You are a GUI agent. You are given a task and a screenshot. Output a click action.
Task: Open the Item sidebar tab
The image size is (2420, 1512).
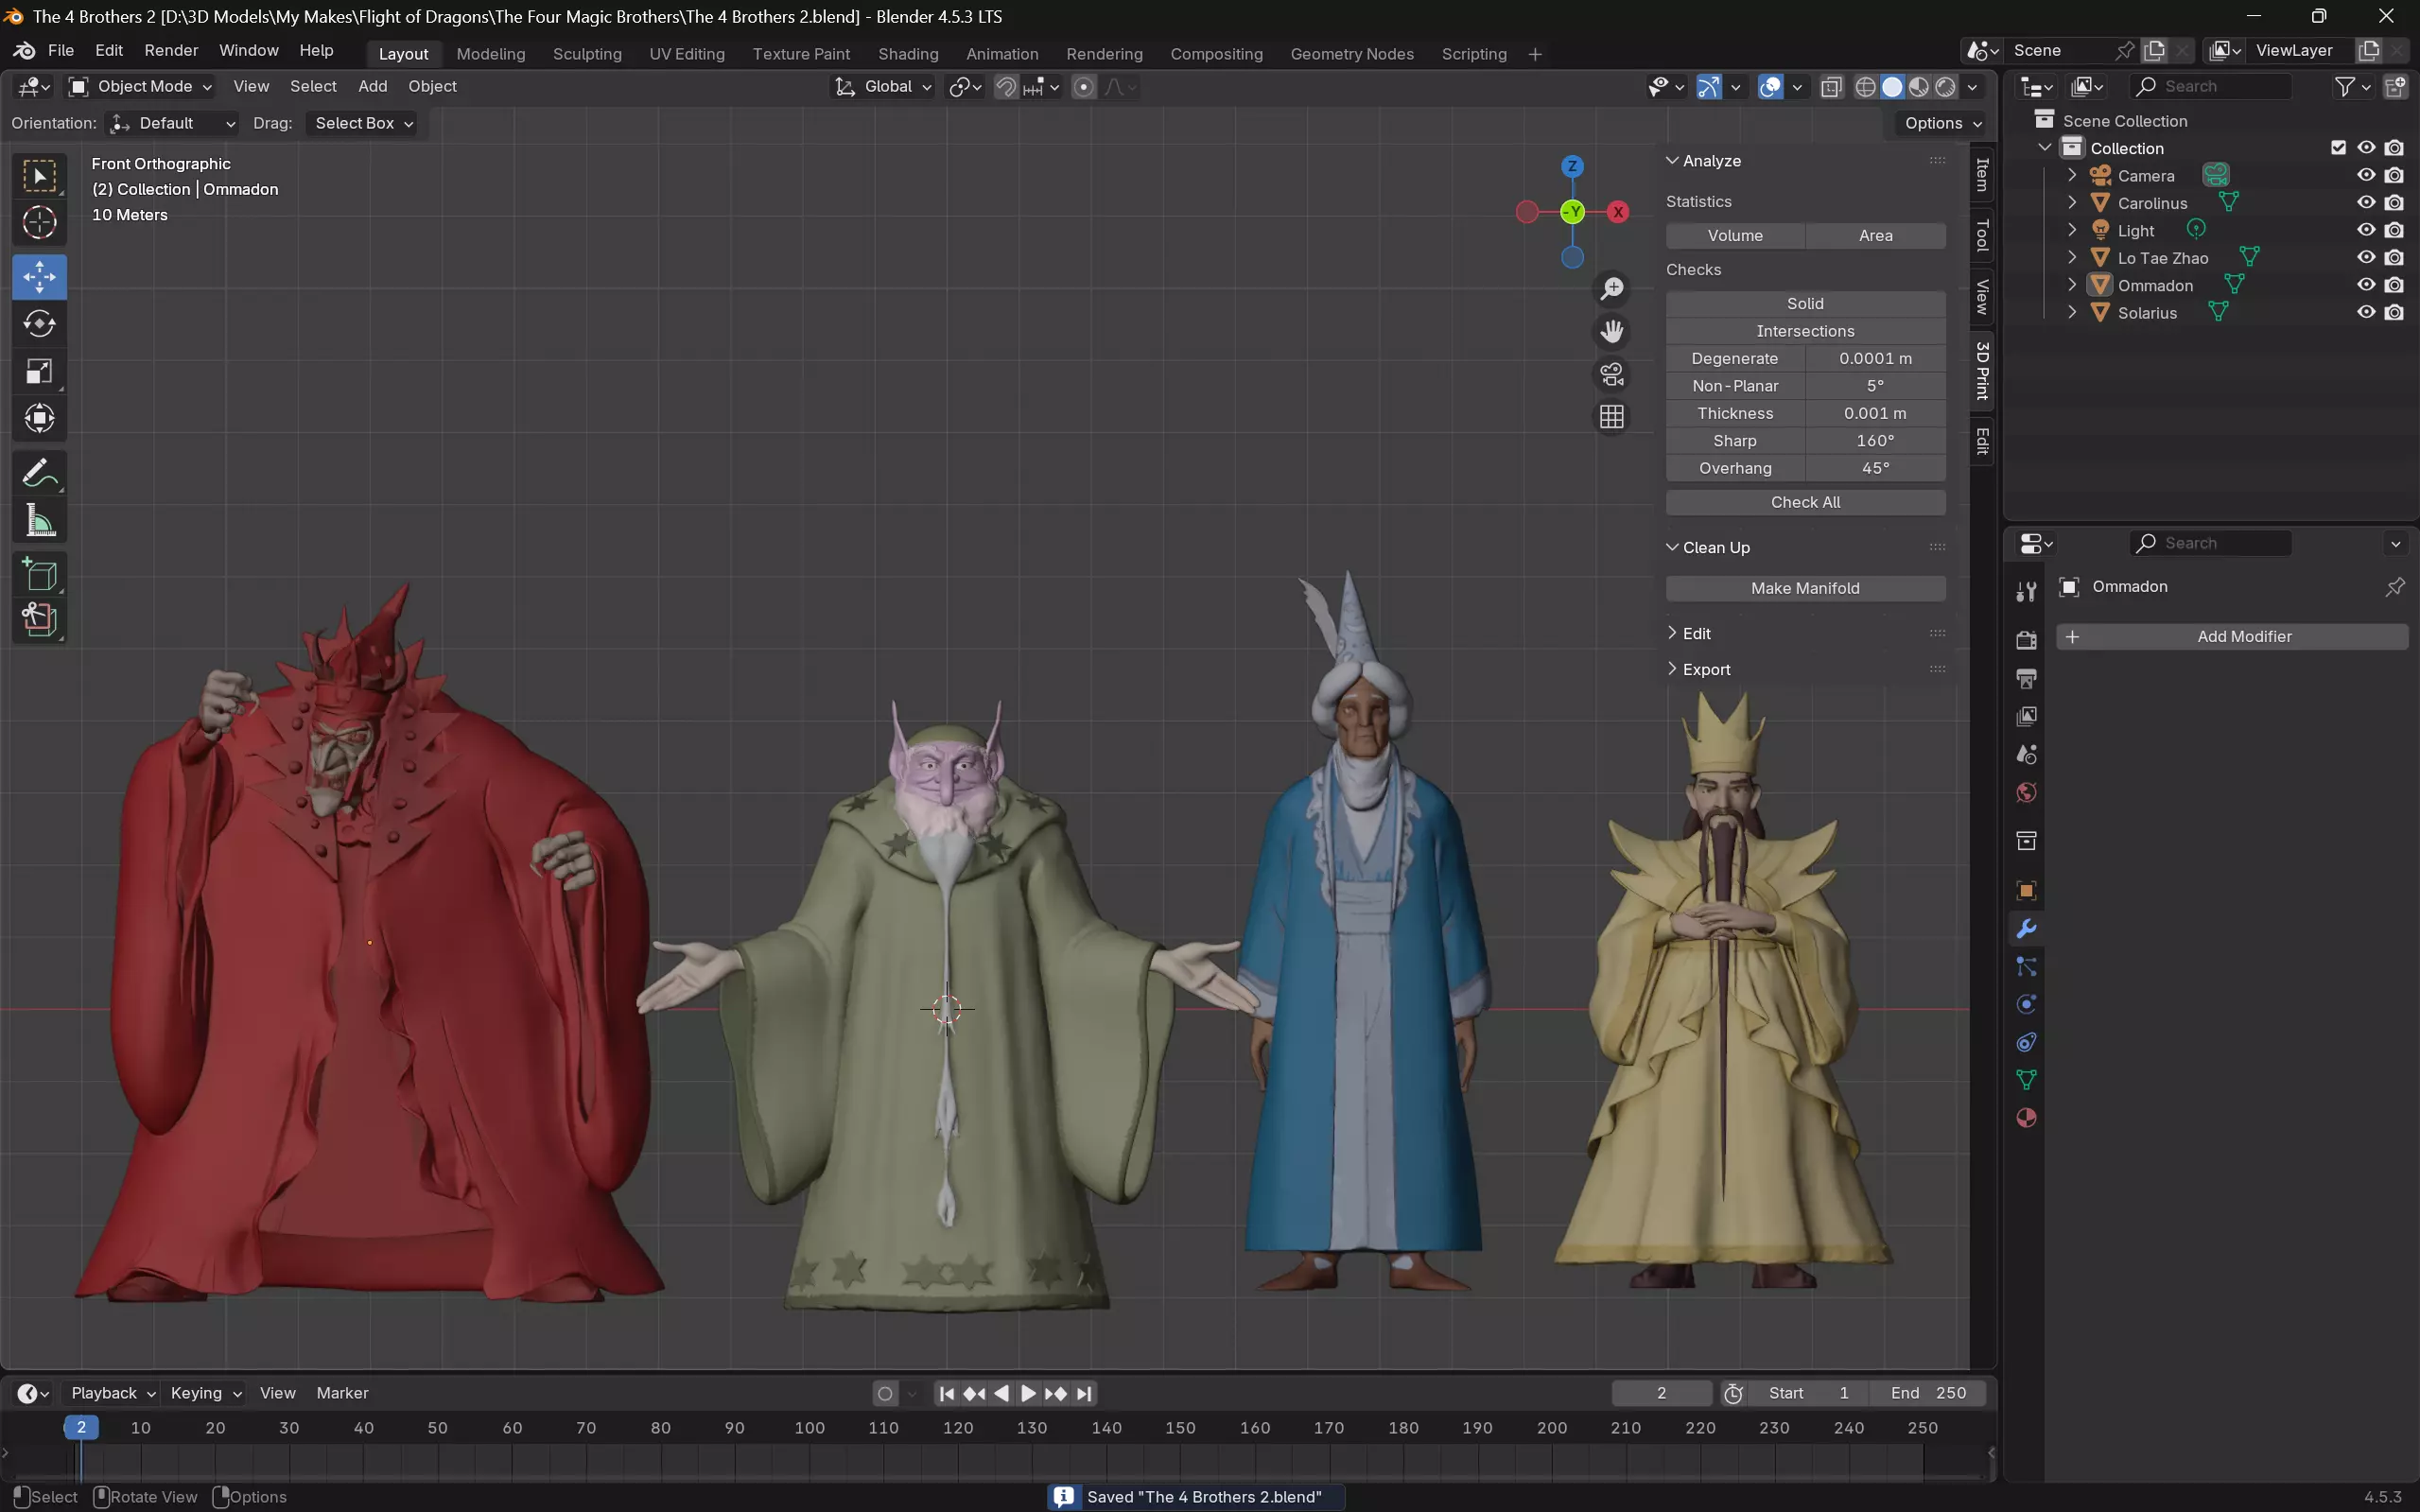[x=1982, y=175]
